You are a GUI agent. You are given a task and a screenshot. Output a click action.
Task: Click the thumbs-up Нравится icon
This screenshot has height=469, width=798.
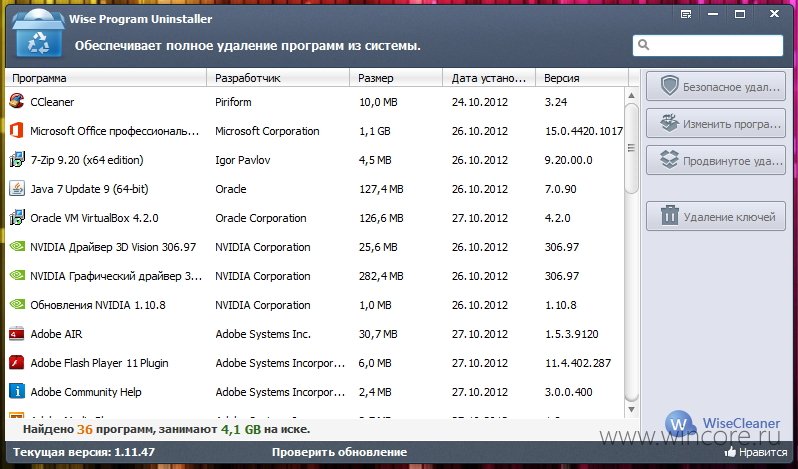click(730, 451)
